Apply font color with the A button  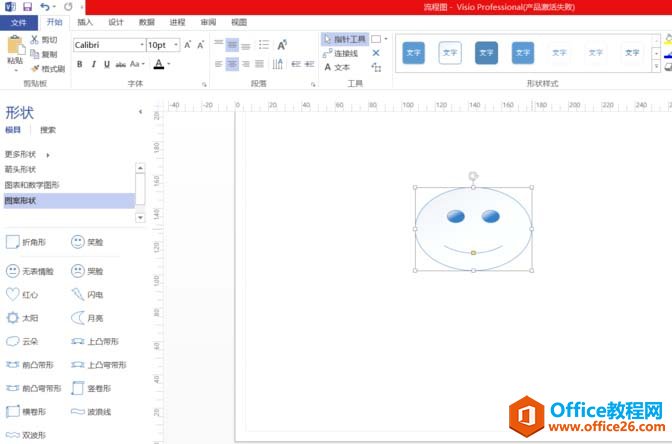[159, 64]
